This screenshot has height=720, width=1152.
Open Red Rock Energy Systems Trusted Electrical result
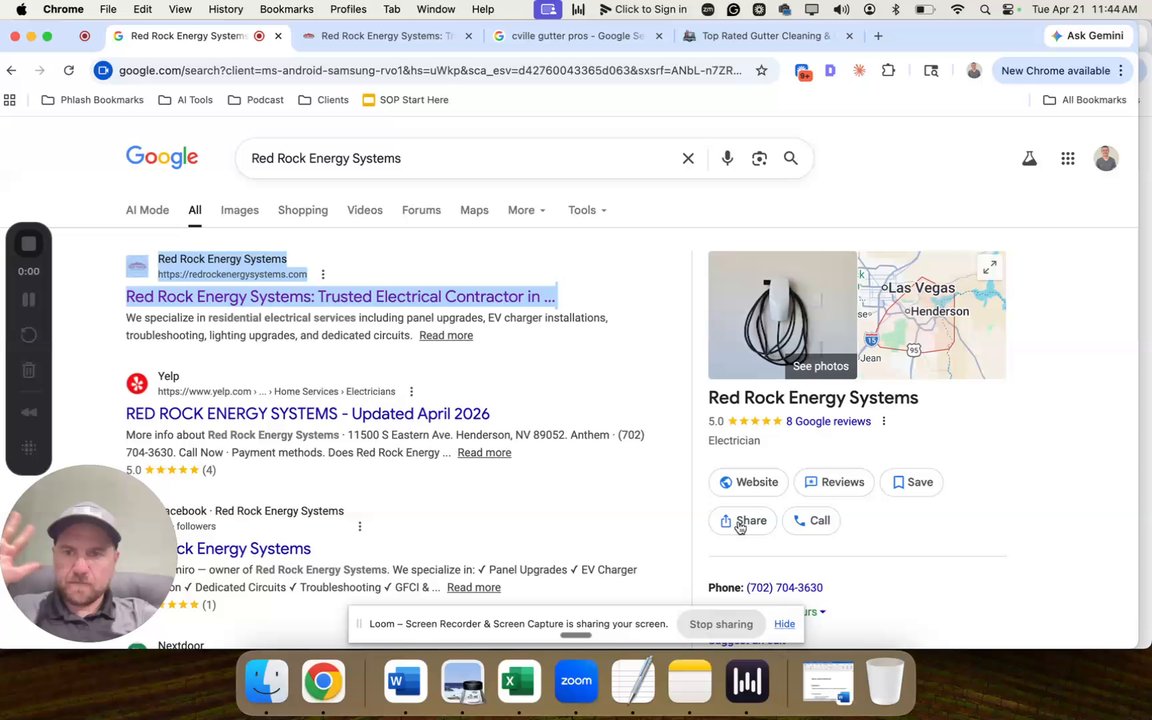[x=340, y=297]
